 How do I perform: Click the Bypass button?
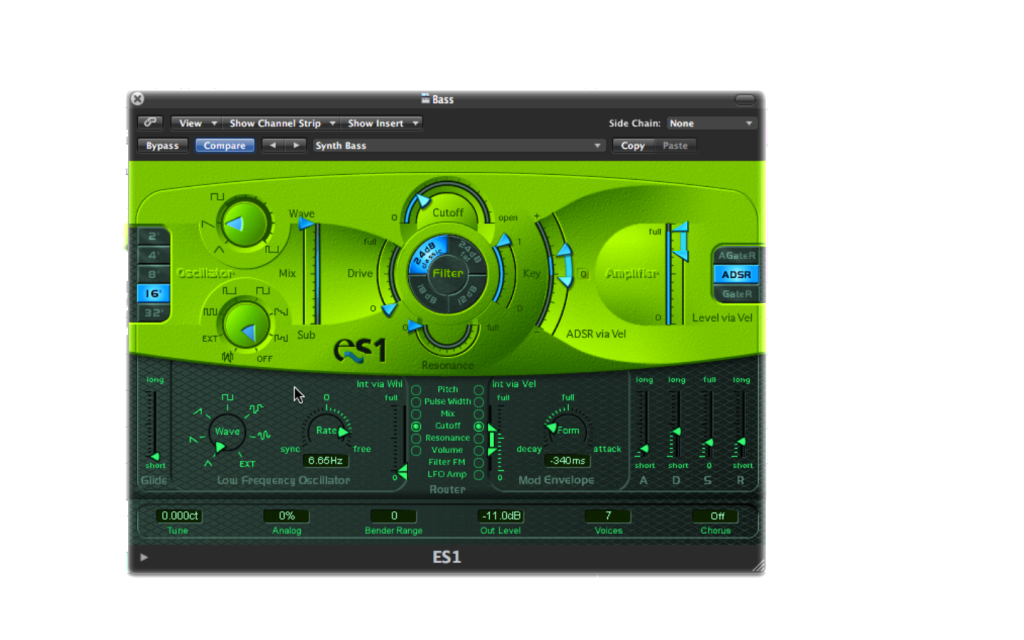pos(163,145)
